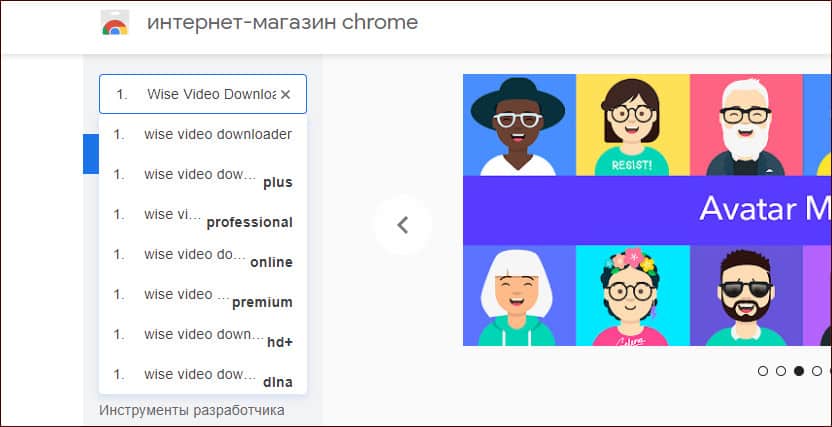This screenshot has width=832, height=427.
Task: Open the интернет-магазин chrome title link
Action: point(282,22)
